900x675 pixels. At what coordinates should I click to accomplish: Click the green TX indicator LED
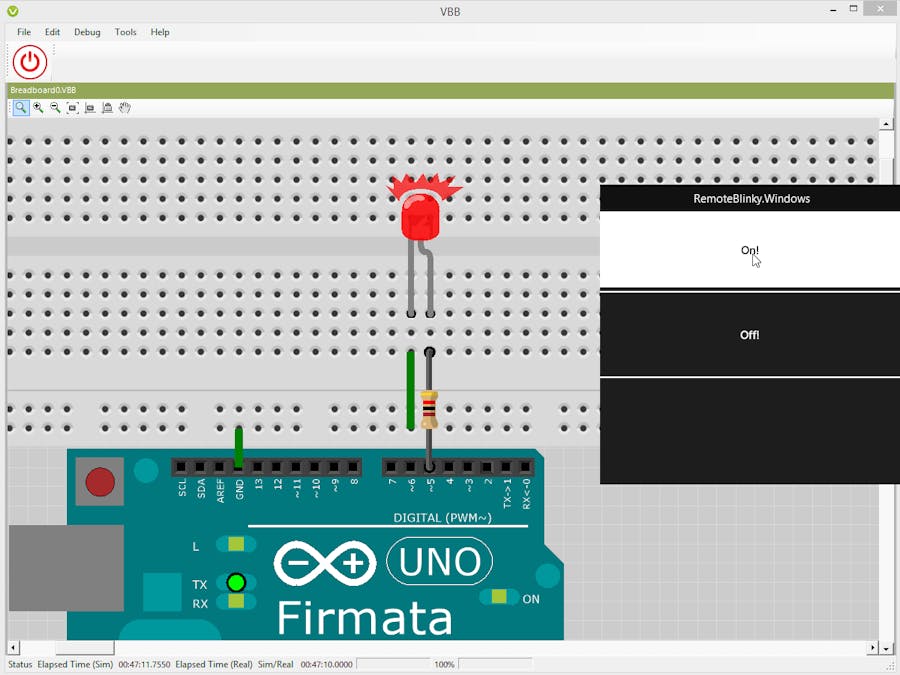pyautogui.click(x=236, y=583)
